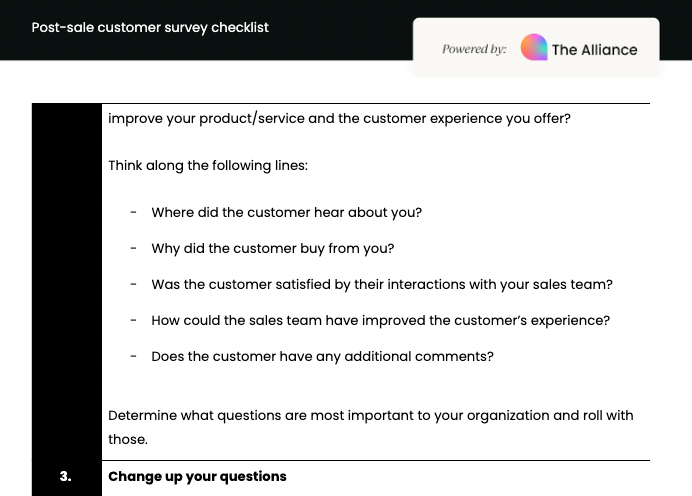Select "Where did the customer hear about you?" line
Screen dimensions: 692x496
(286, 212)
